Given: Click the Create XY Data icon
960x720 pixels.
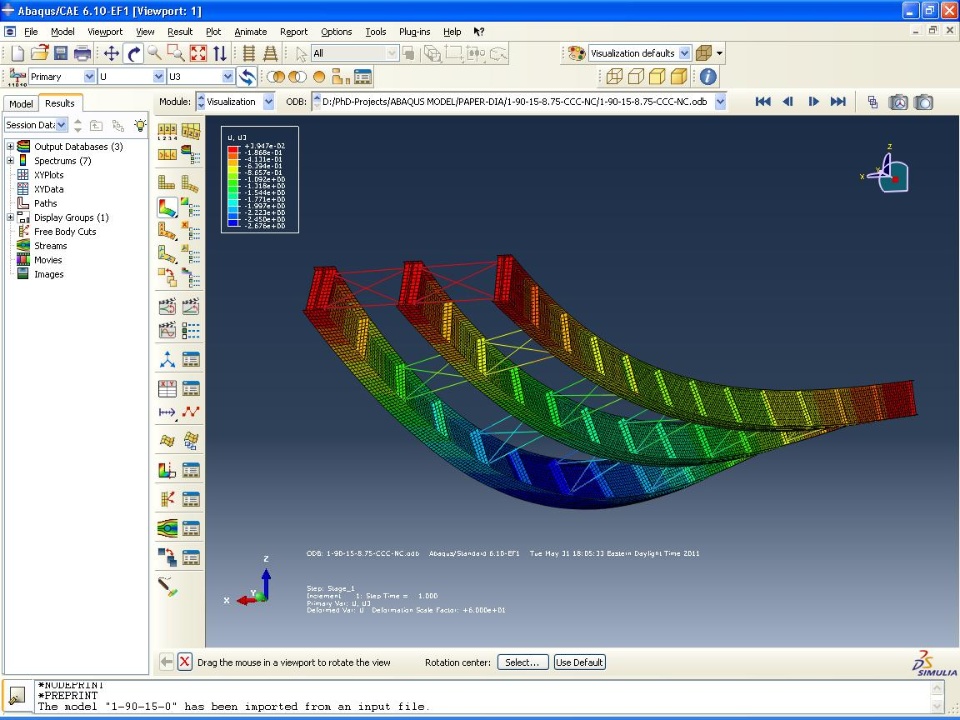Looking at the screenshot, I should [167, 389].
